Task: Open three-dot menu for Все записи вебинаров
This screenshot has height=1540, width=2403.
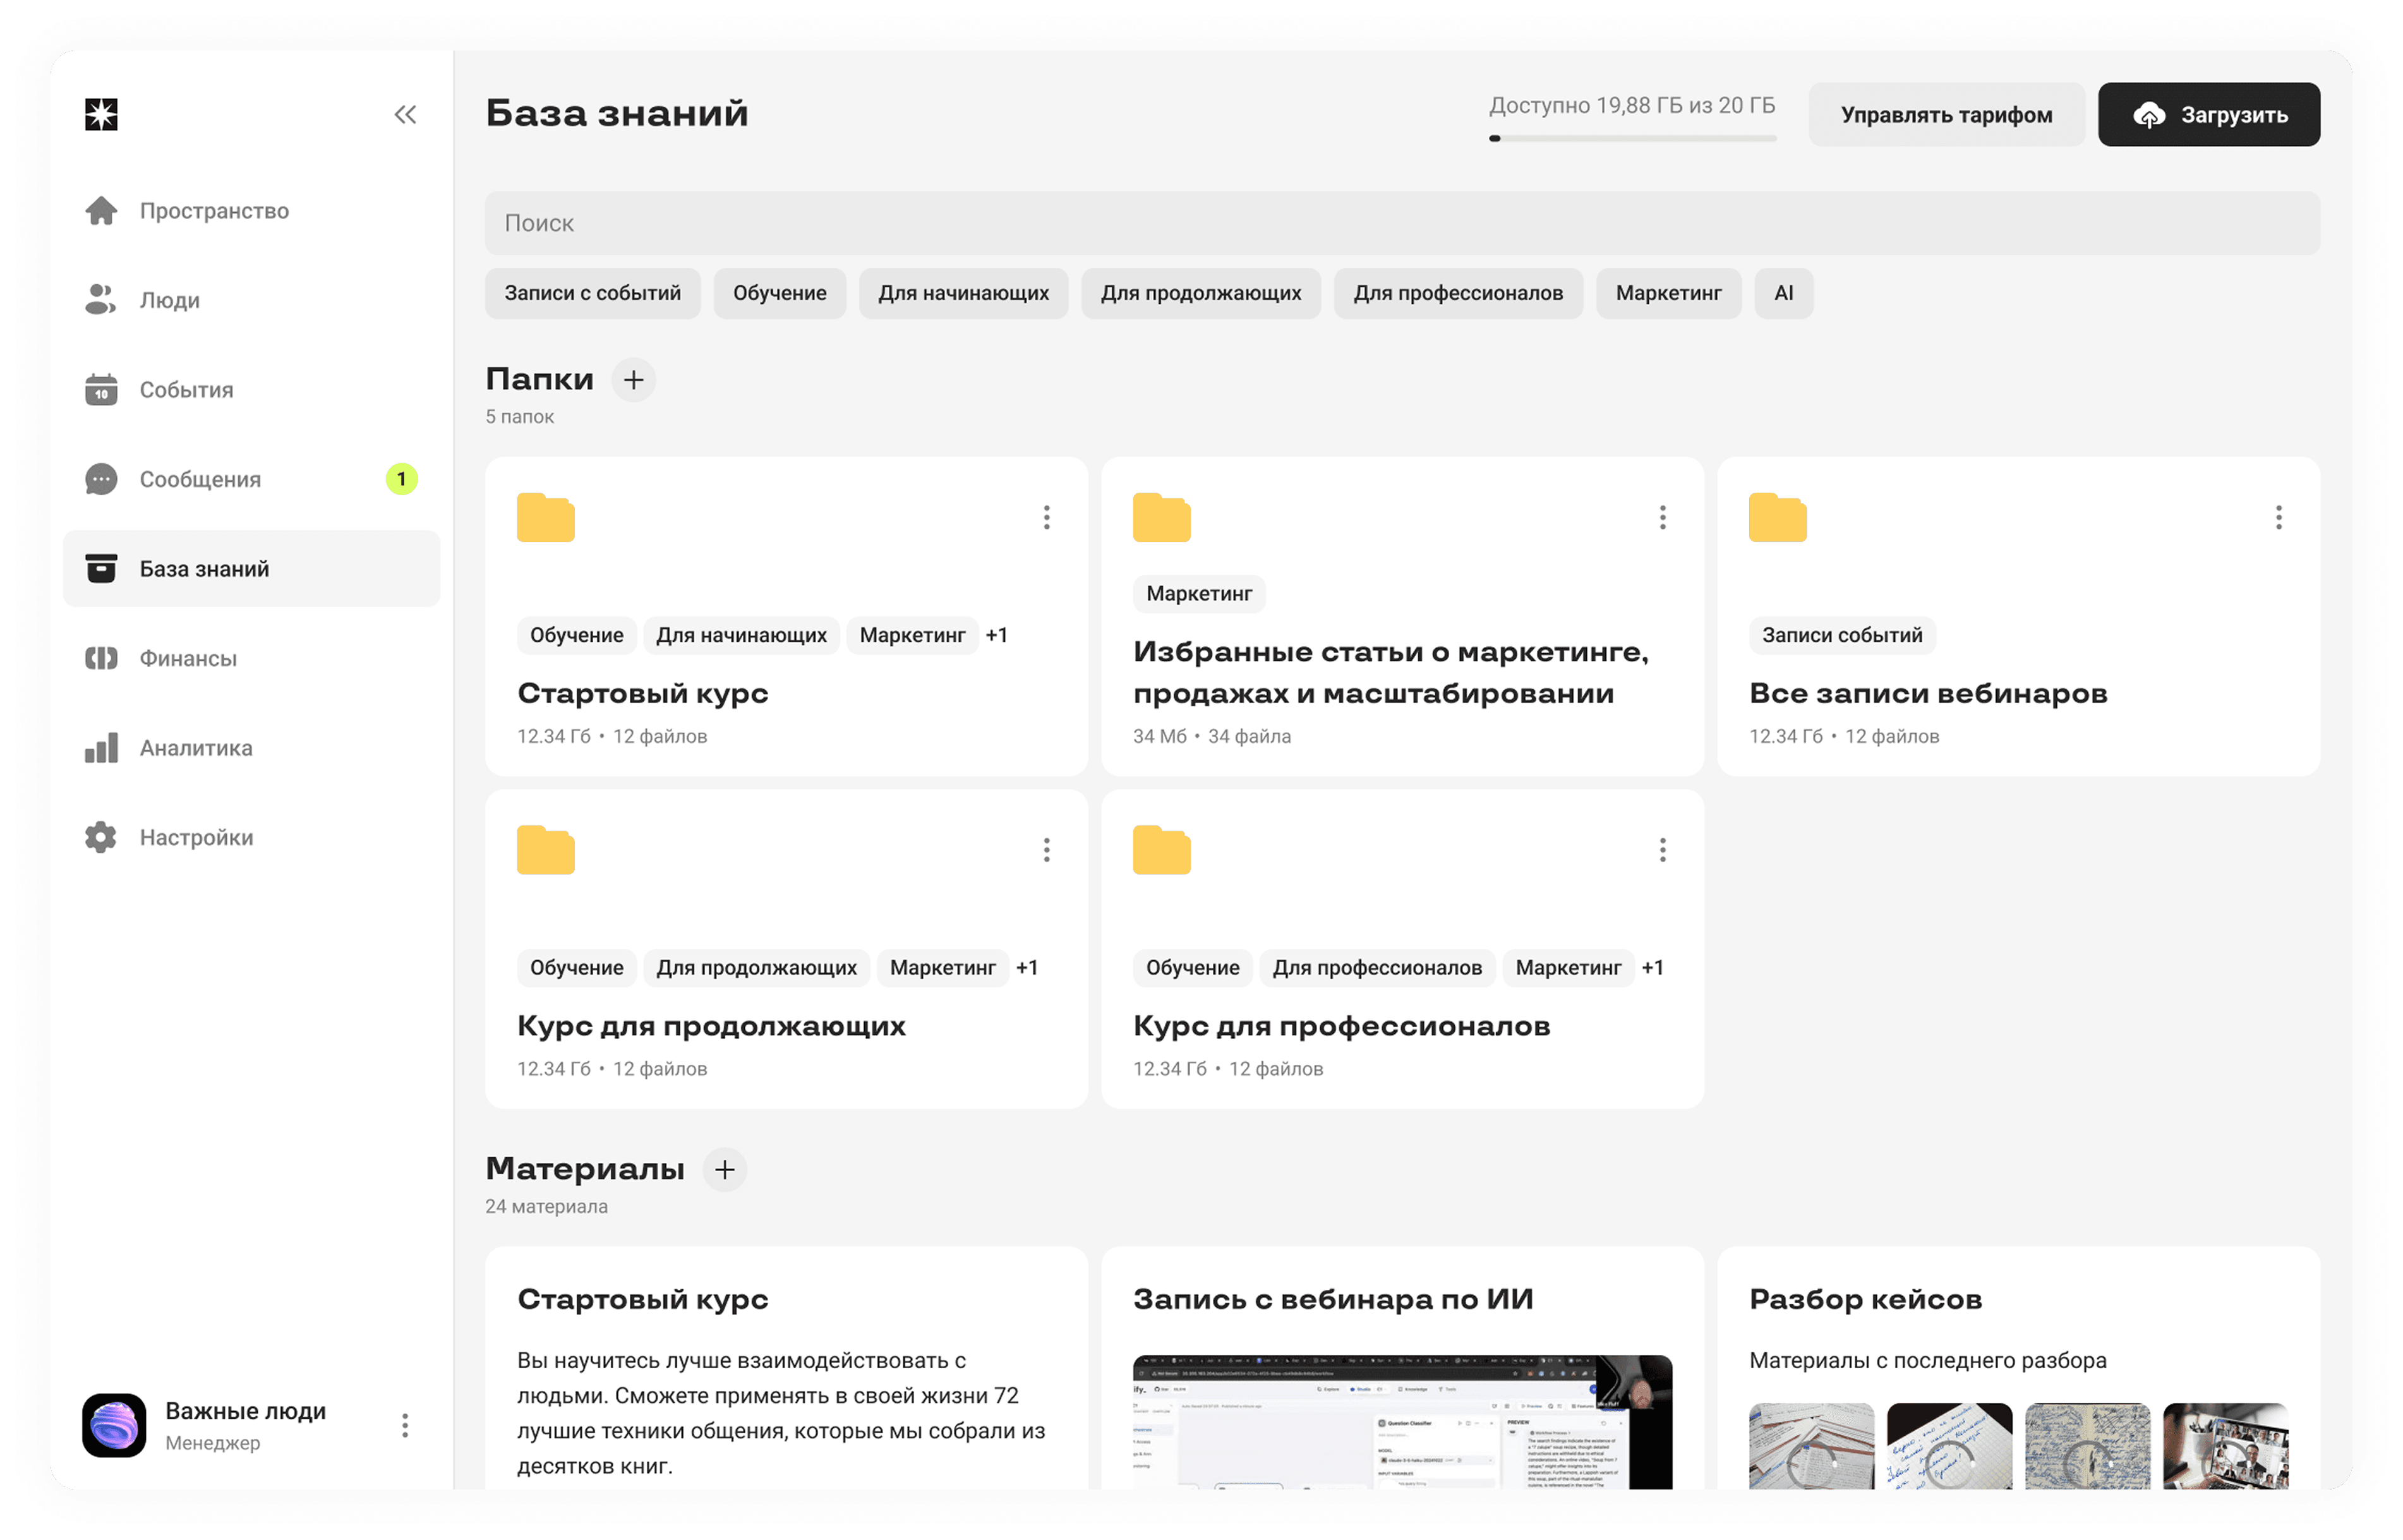Action: (x=2278, y=517)
